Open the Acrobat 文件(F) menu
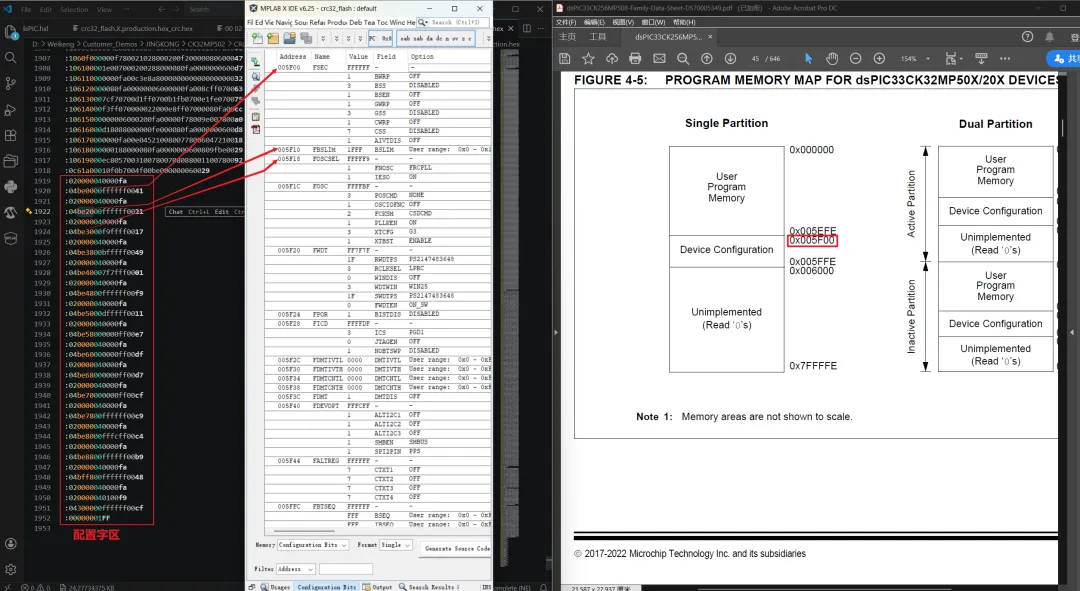This screenshot has height=591, width=1080. (x=566, y=22)
